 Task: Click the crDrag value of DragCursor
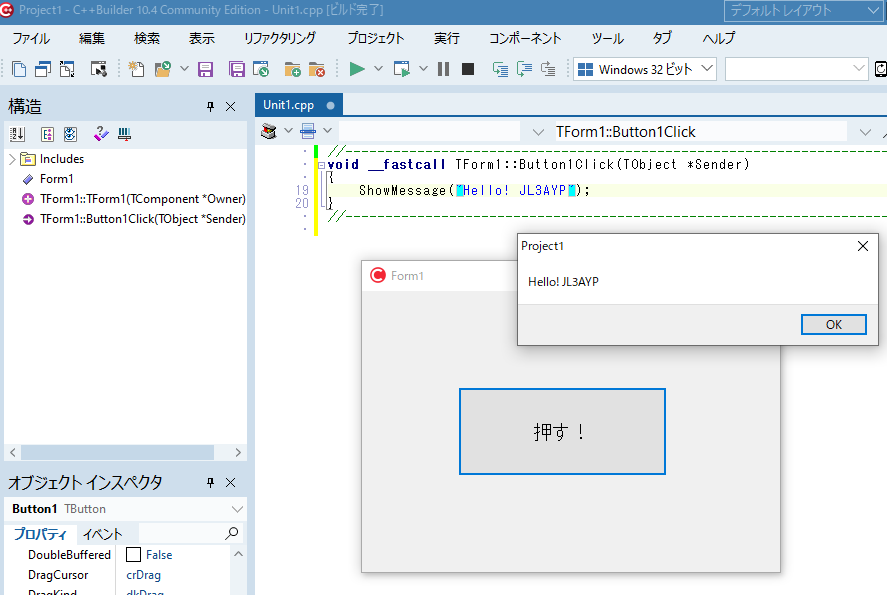(x=143, y=575)
